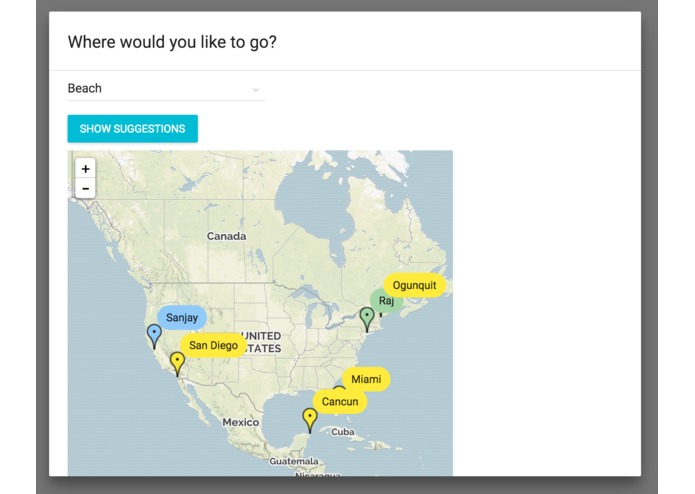The height and width of the screenshot is (494, 695).
Task: Select the Cancun suggestion label
Action: pyautogui.click(x=340, y=402)
